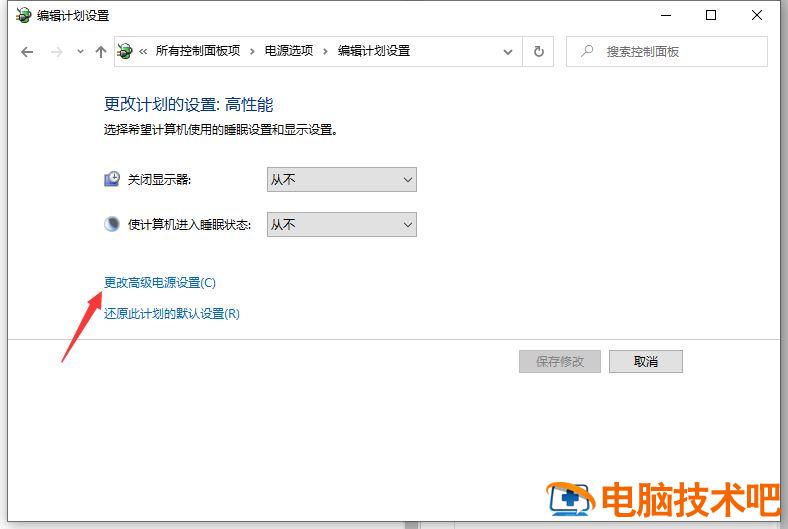Click the heading 更改计划的设置: 高性能

188,104
